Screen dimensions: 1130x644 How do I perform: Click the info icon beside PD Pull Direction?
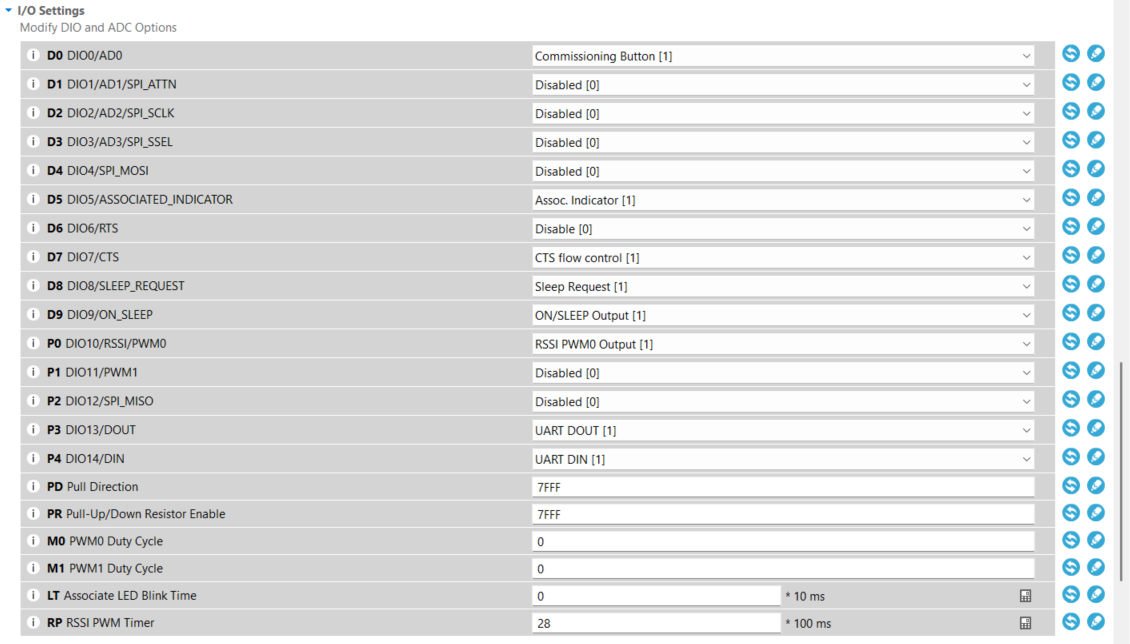coord(33,487)
